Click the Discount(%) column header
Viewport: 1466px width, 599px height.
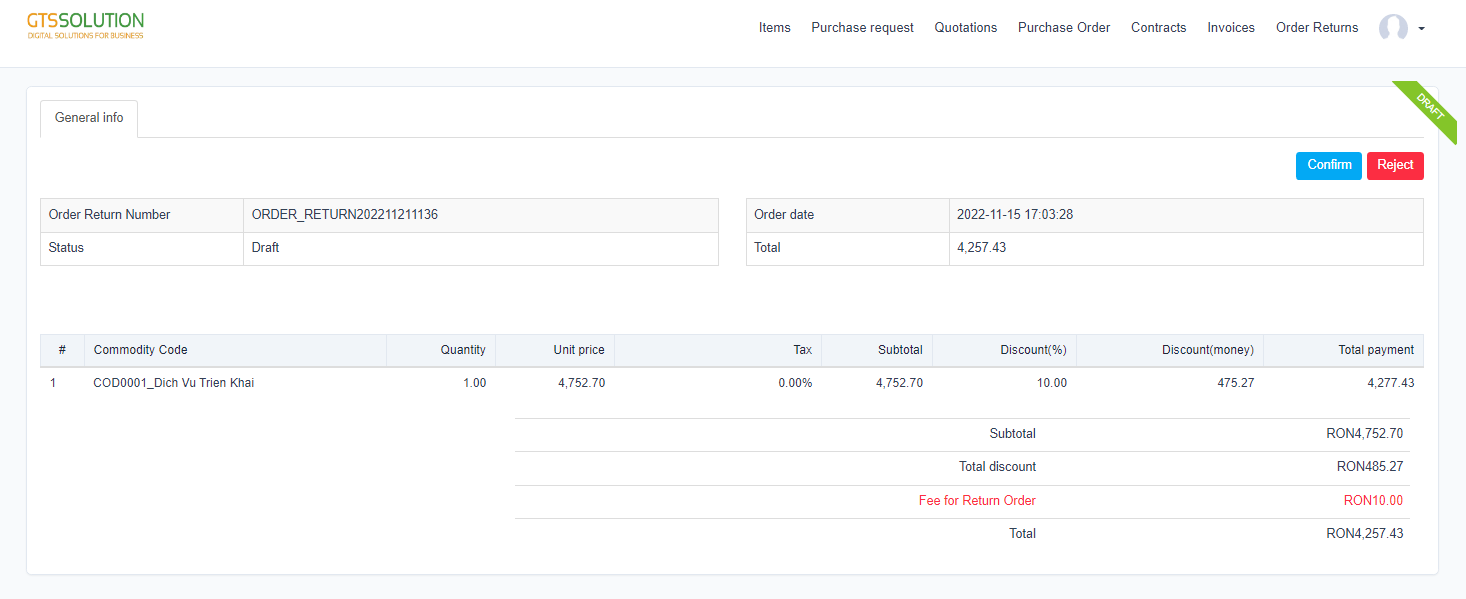[x=1033, y=350]
